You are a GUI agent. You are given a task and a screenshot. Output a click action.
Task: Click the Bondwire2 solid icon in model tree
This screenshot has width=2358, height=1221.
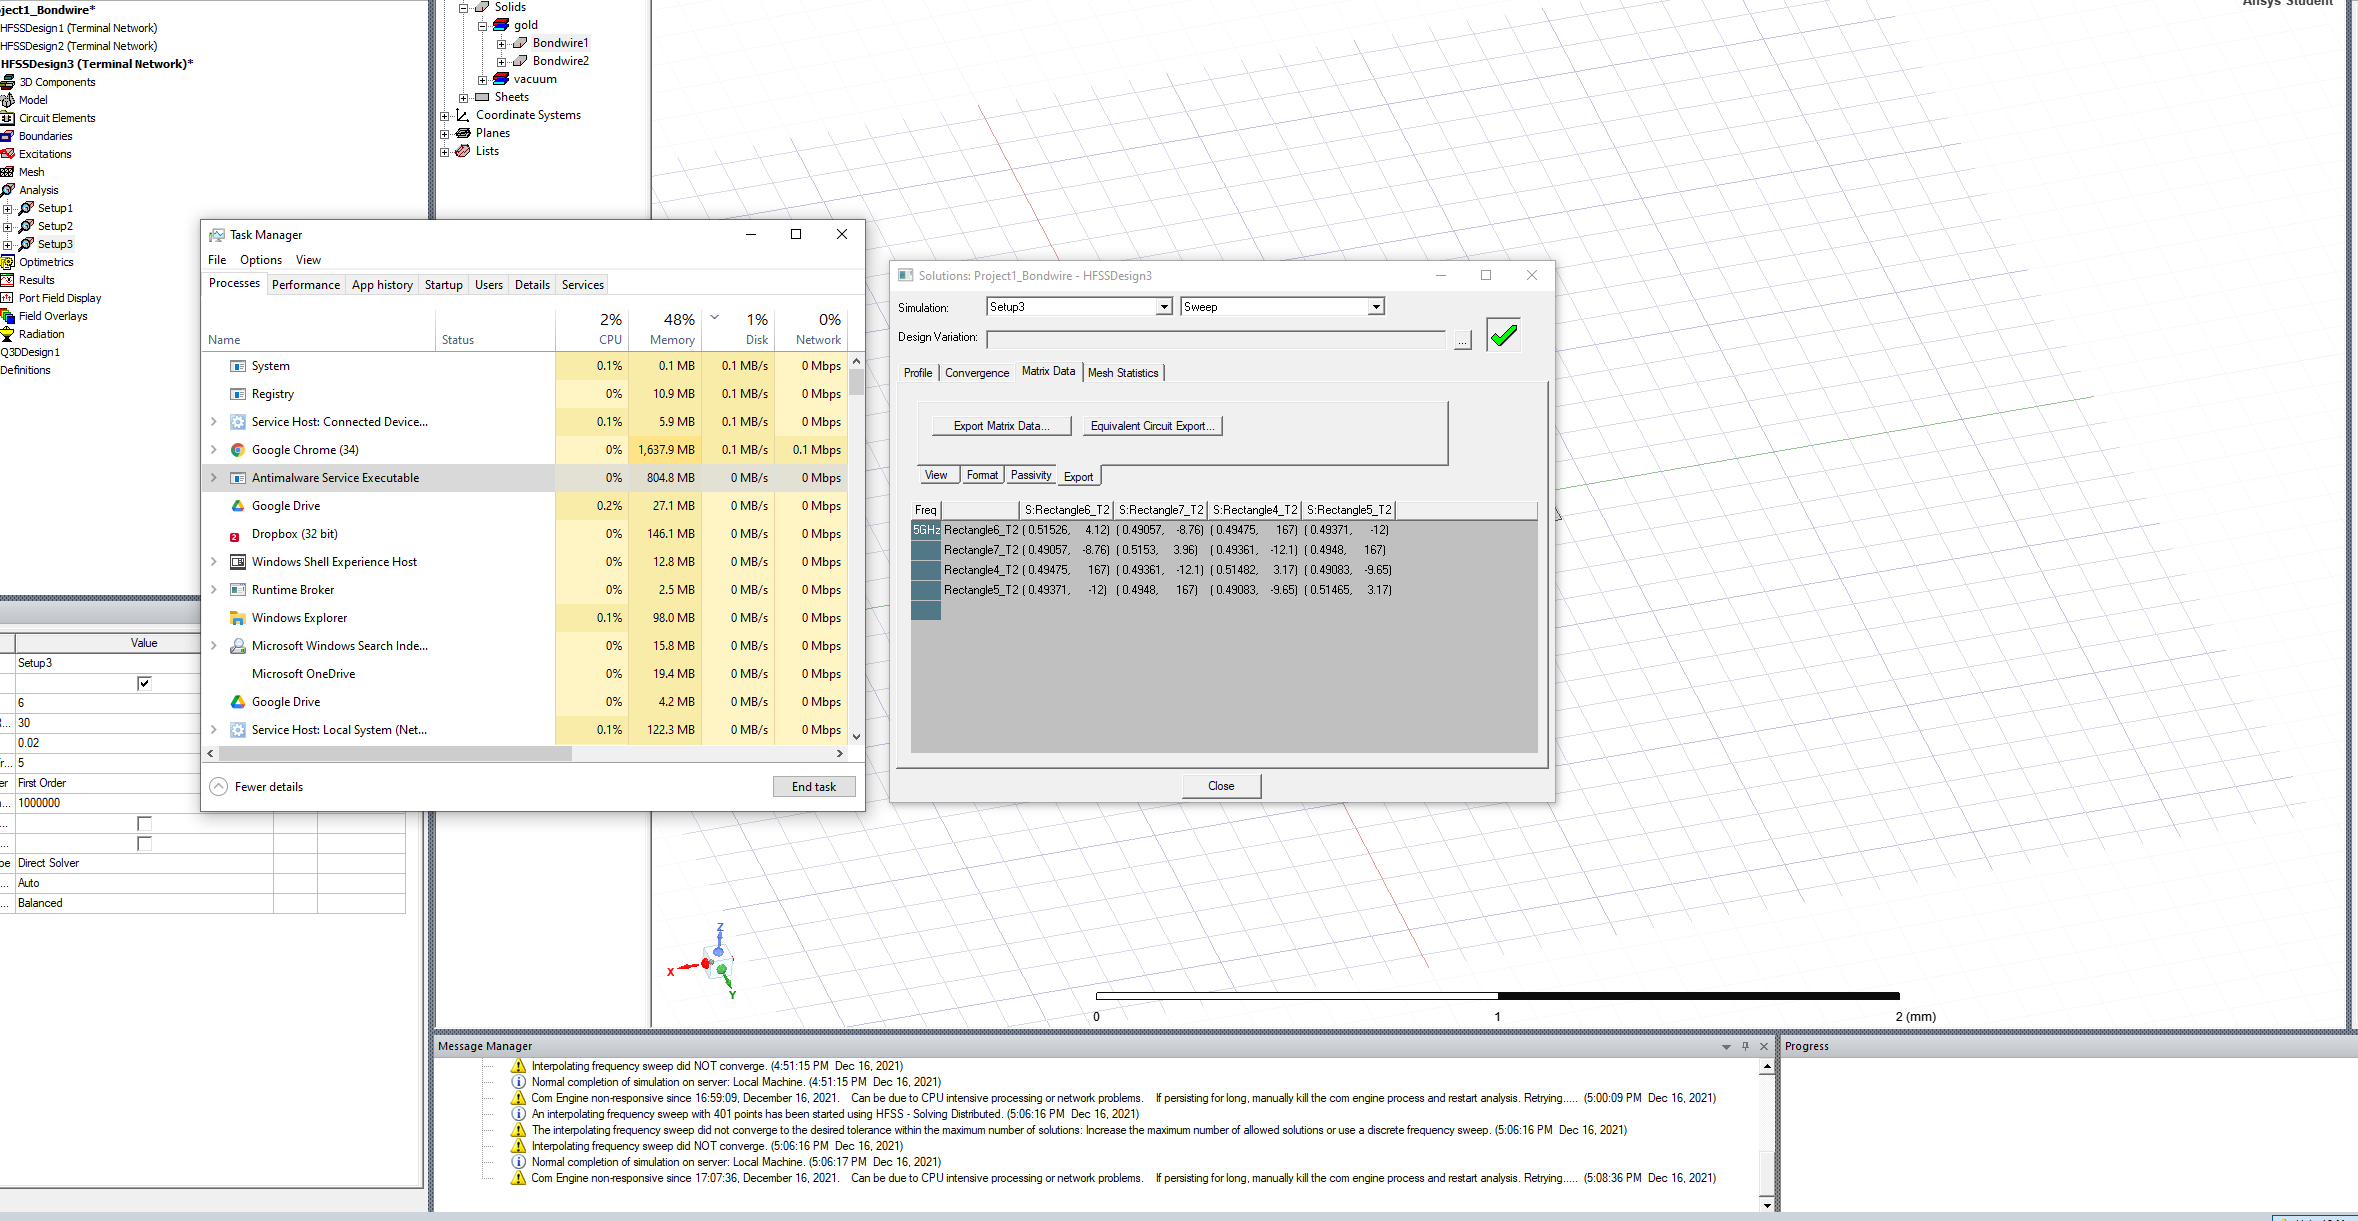(x=520, y=61)
